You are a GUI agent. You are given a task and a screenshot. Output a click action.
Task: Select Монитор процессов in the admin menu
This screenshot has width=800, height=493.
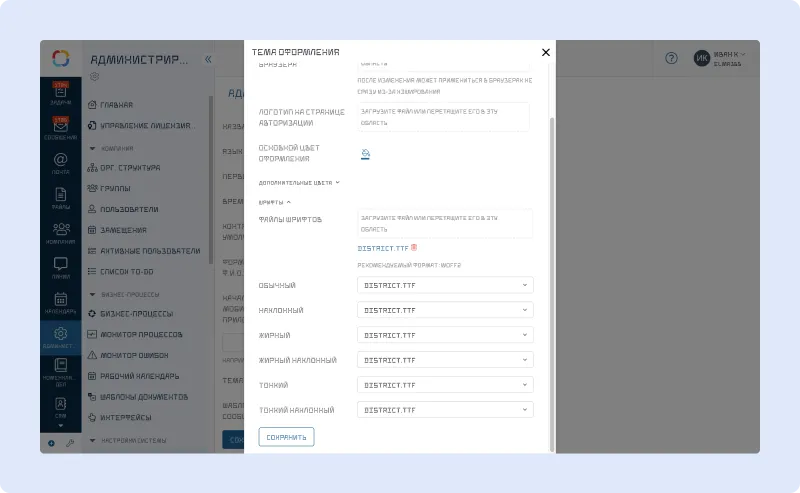click(x=141, y=334)
